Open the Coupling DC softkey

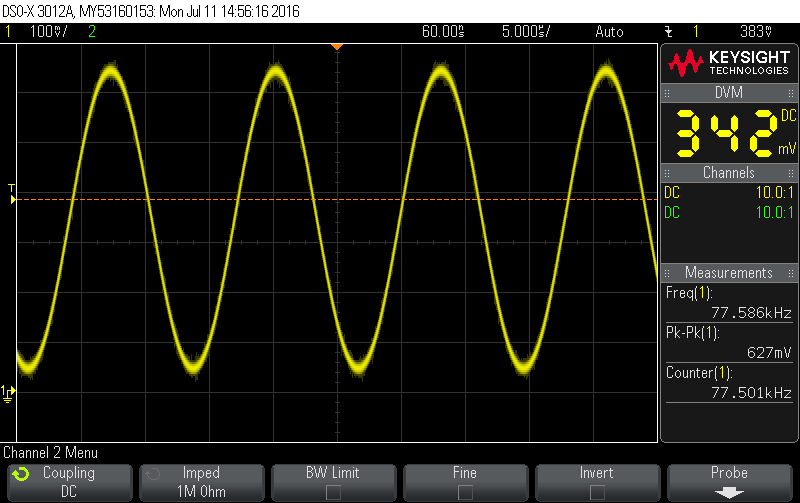70,483
